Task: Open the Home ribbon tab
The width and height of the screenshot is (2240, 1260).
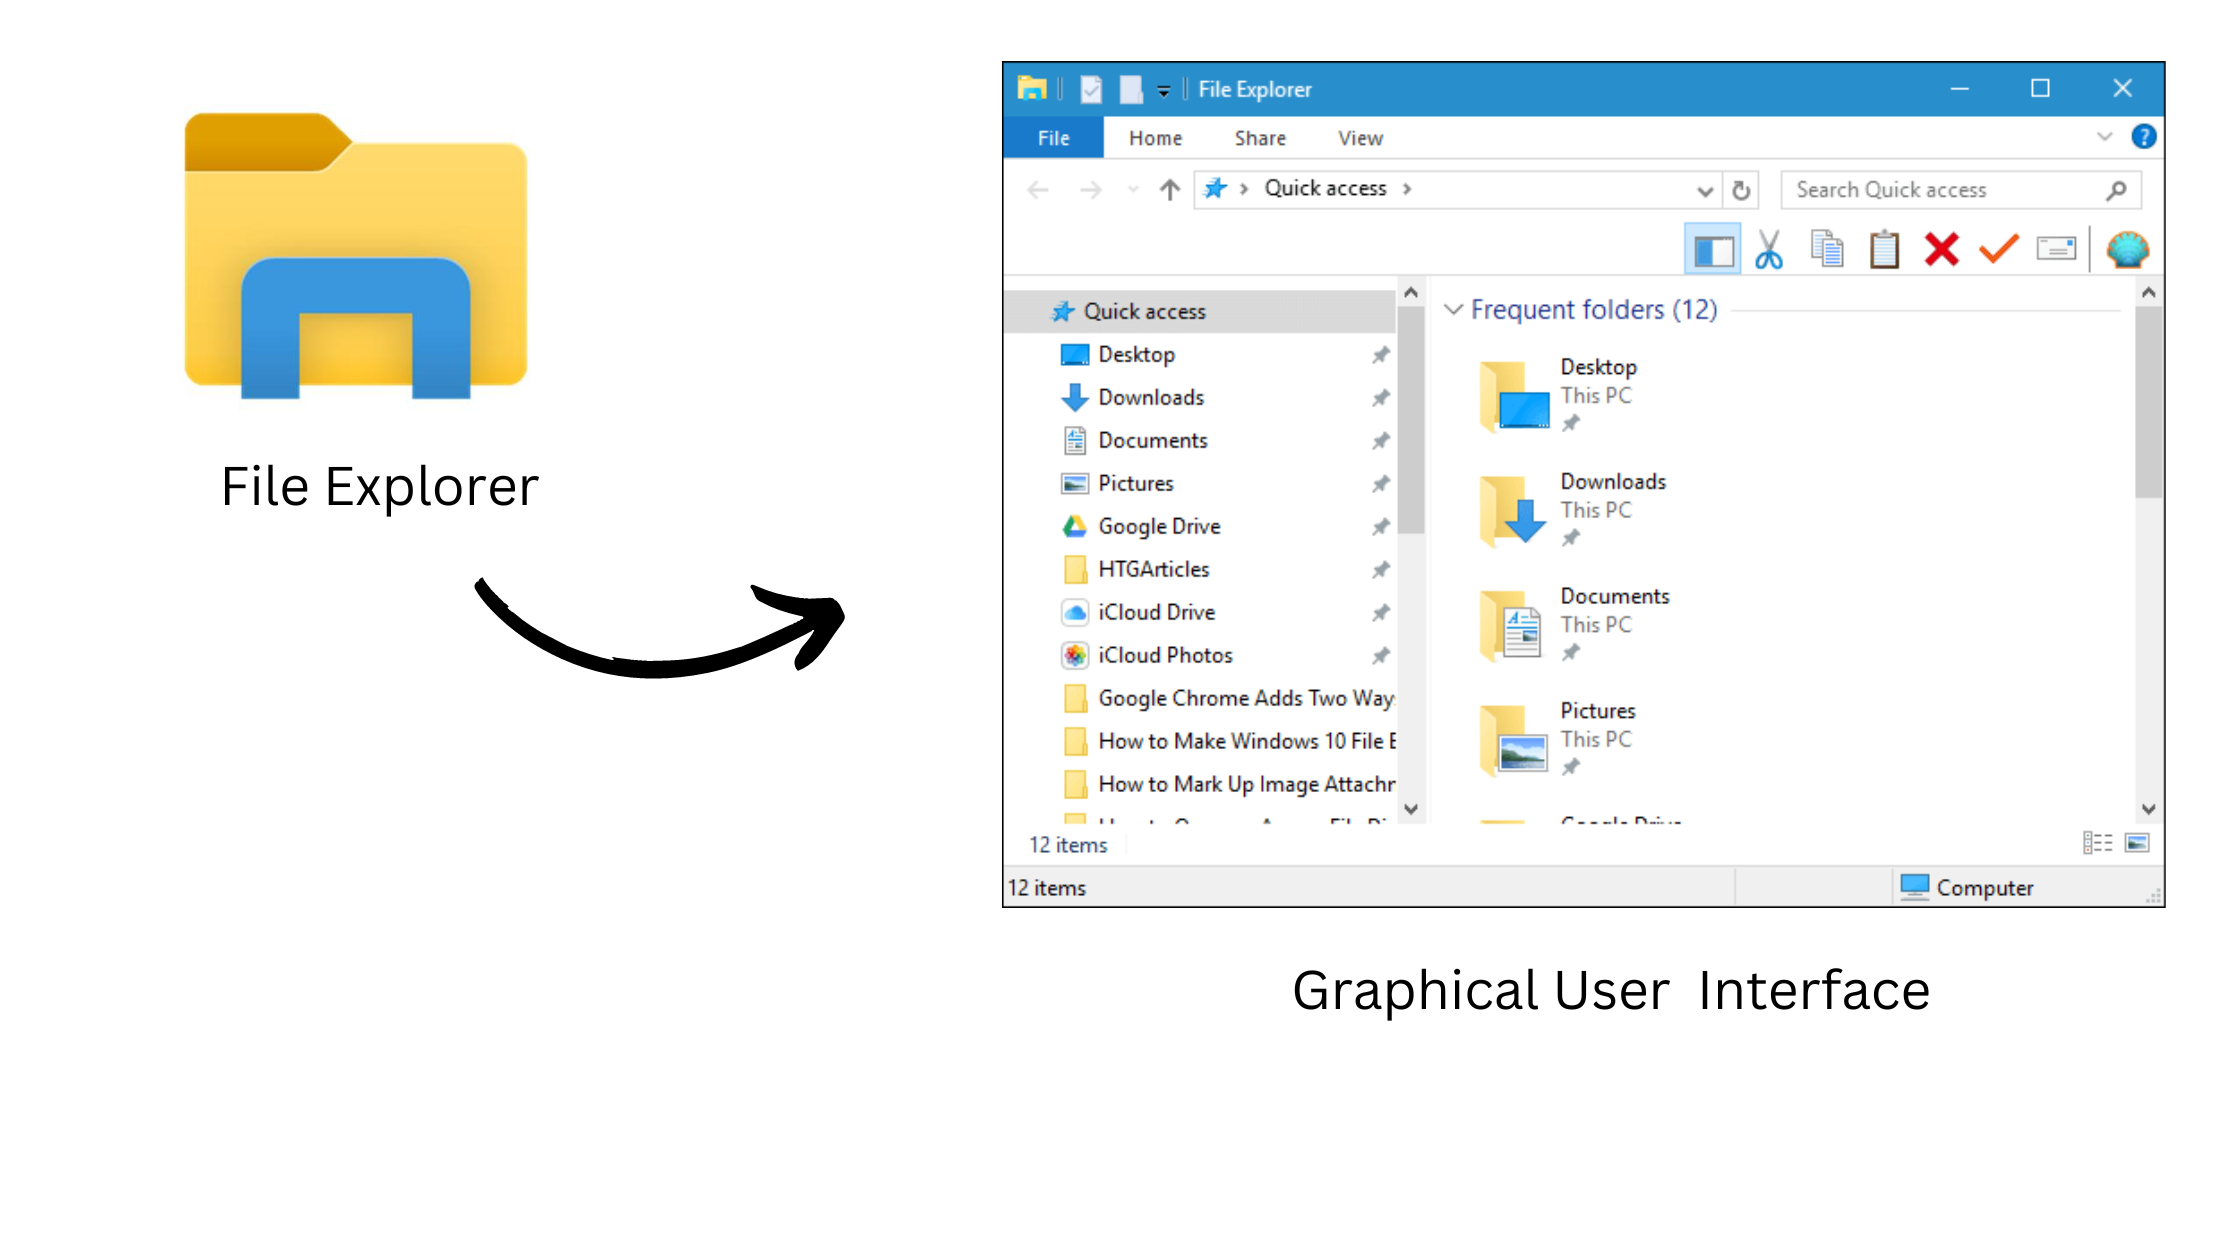Action: tap(1155, 138)
